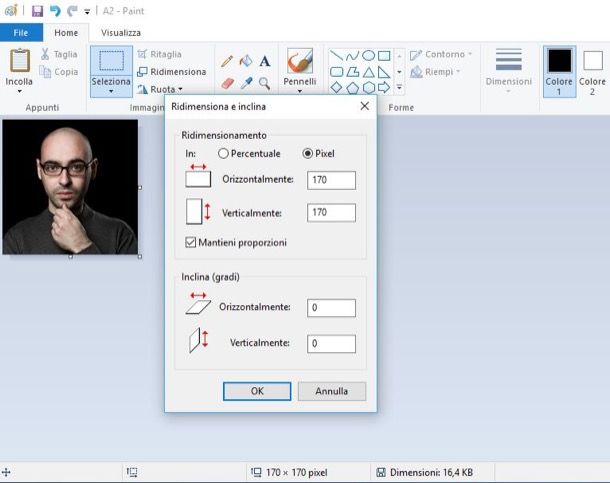Undo the last action via the blue arrow
The height and width of the screenshot is (483, 610).
[x=55, y=10]
